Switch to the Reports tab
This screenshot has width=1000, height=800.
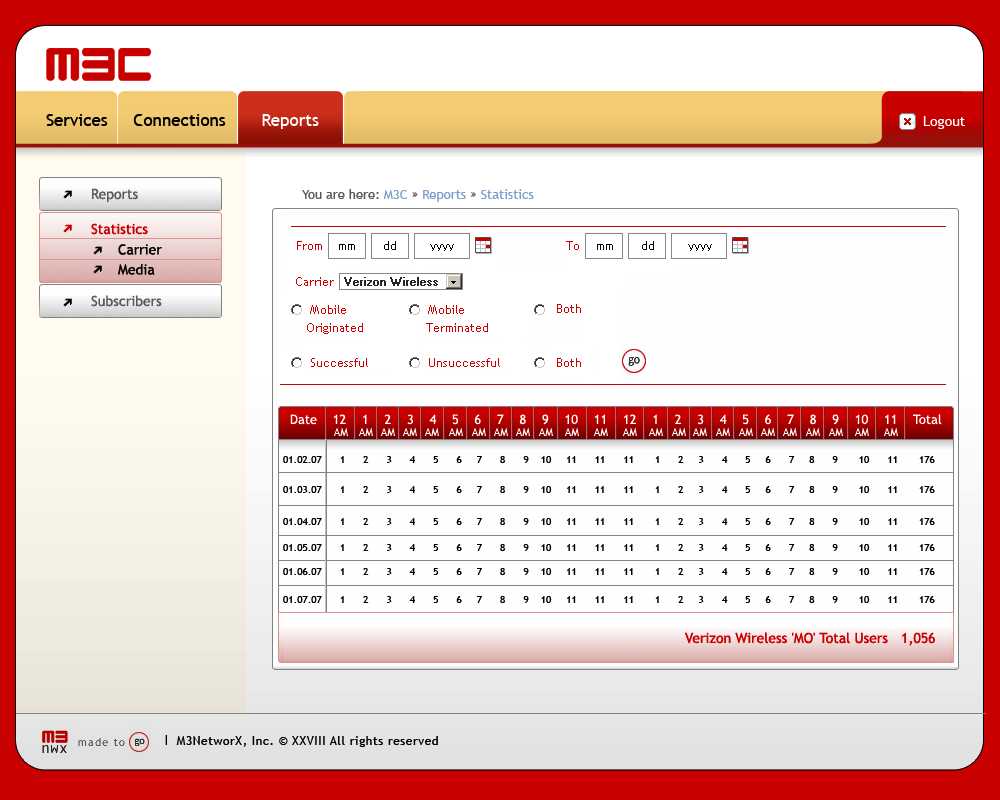pyautogui.click(x=290, y=120)
